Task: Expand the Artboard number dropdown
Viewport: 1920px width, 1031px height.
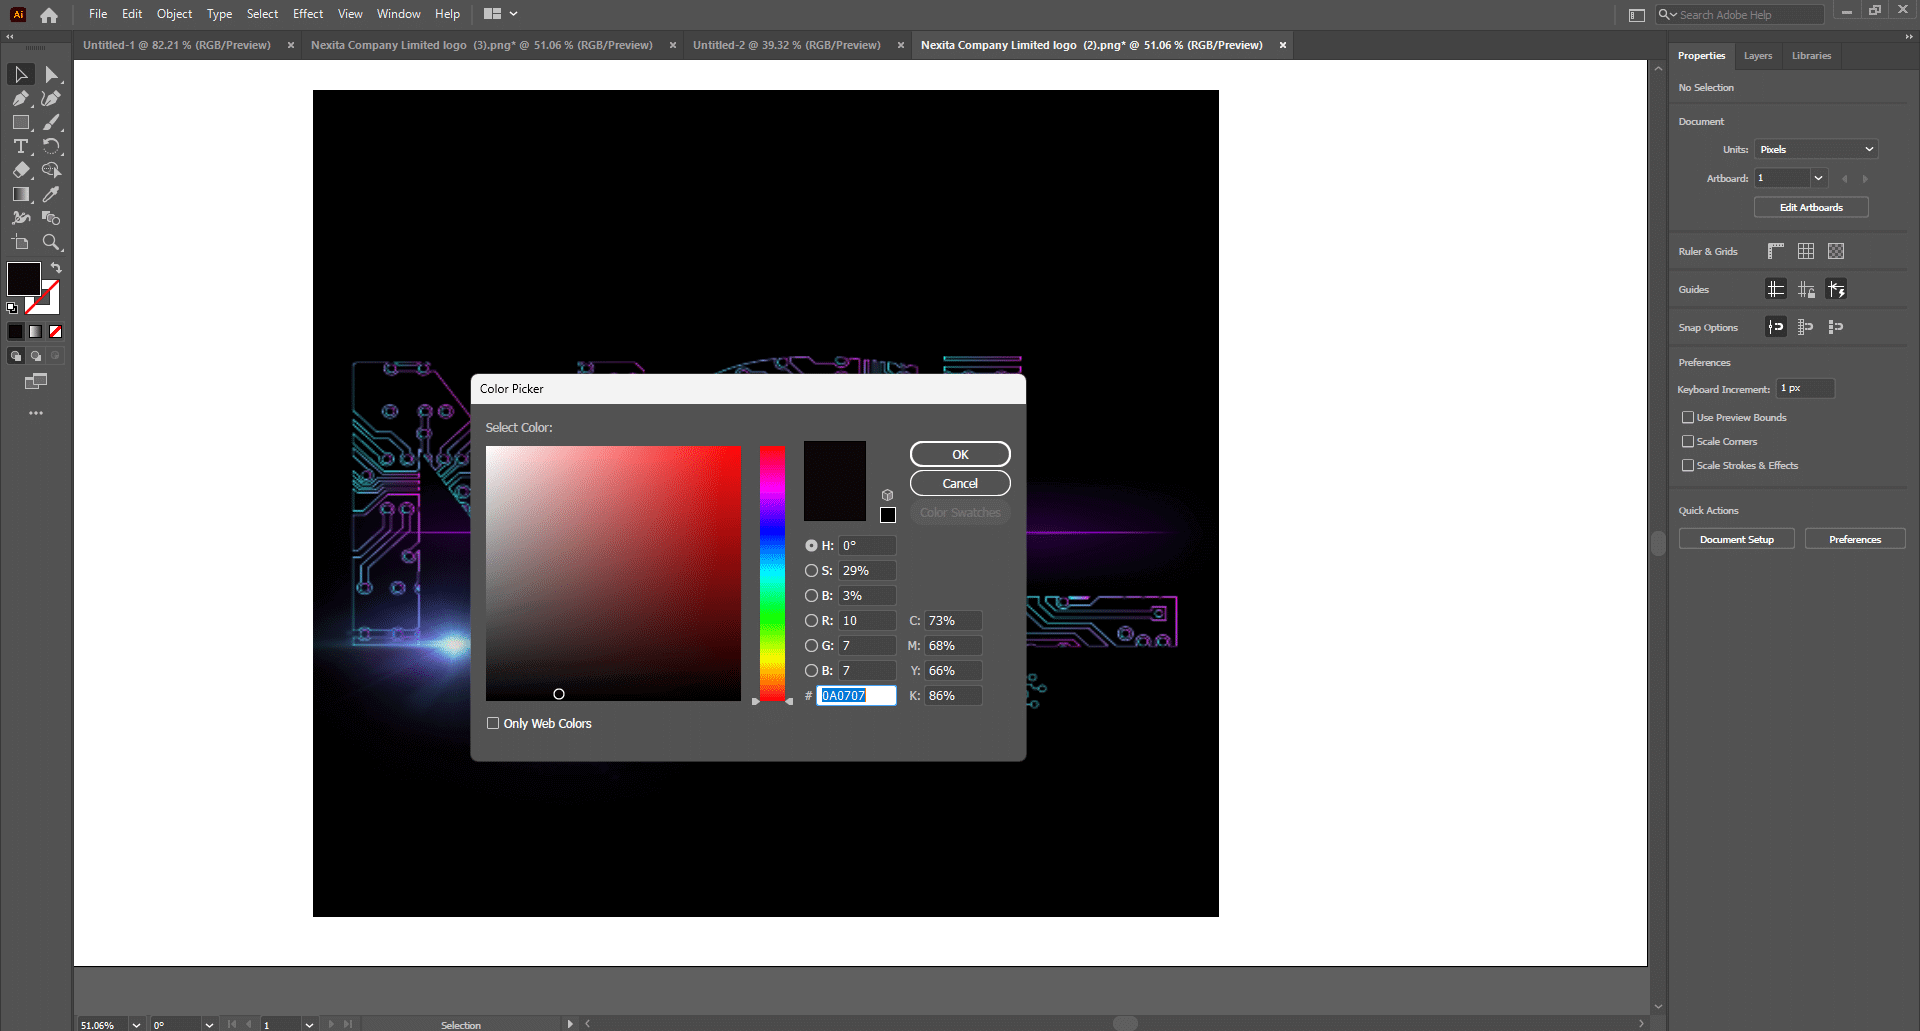Action: pyautogui.click(x=1818, y=178)
